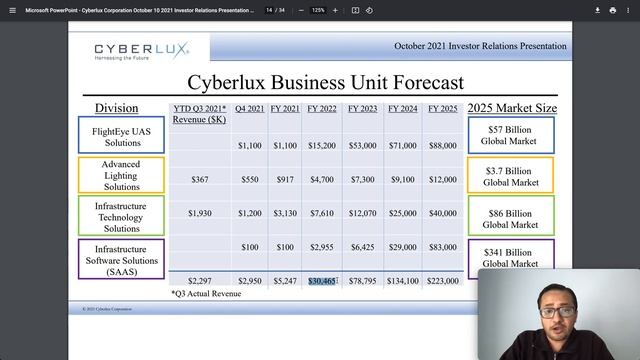Click the $88,000 FlightEye FY 2025 value
Screen dimensions: 640x360
tap(442, 145)
